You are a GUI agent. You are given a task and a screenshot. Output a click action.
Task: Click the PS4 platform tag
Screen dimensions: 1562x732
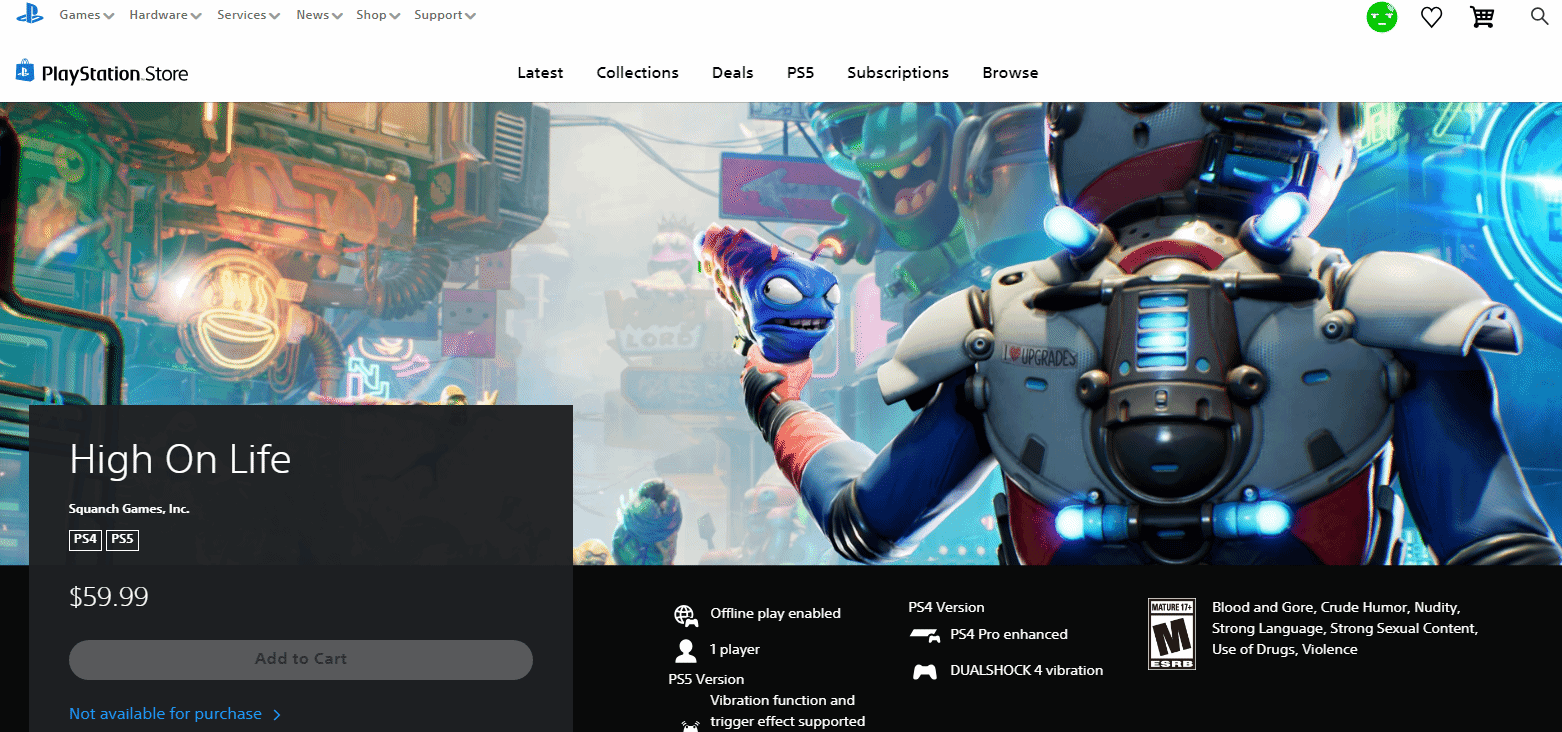85,540
